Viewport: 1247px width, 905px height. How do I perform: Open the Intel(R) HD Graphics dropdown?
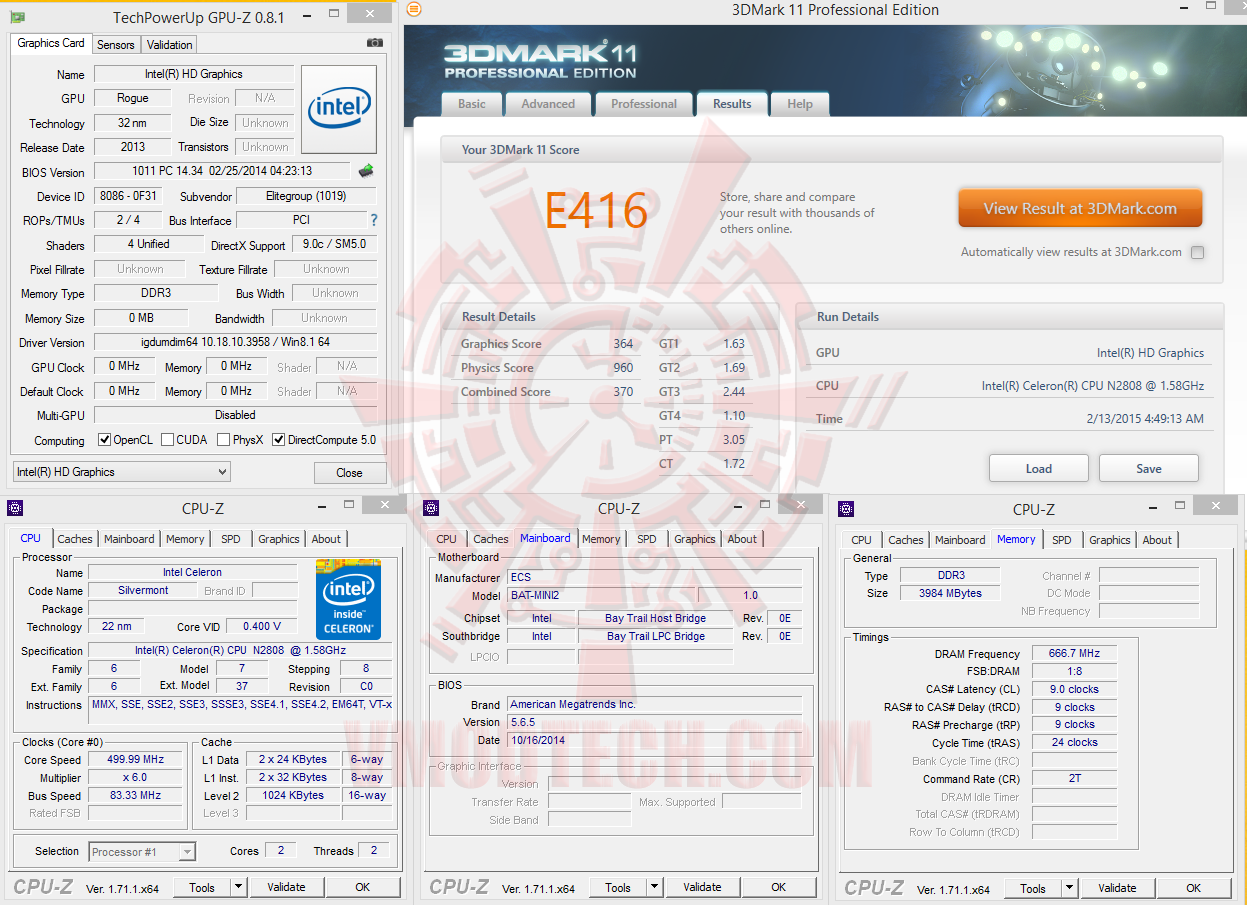point(121,472)
